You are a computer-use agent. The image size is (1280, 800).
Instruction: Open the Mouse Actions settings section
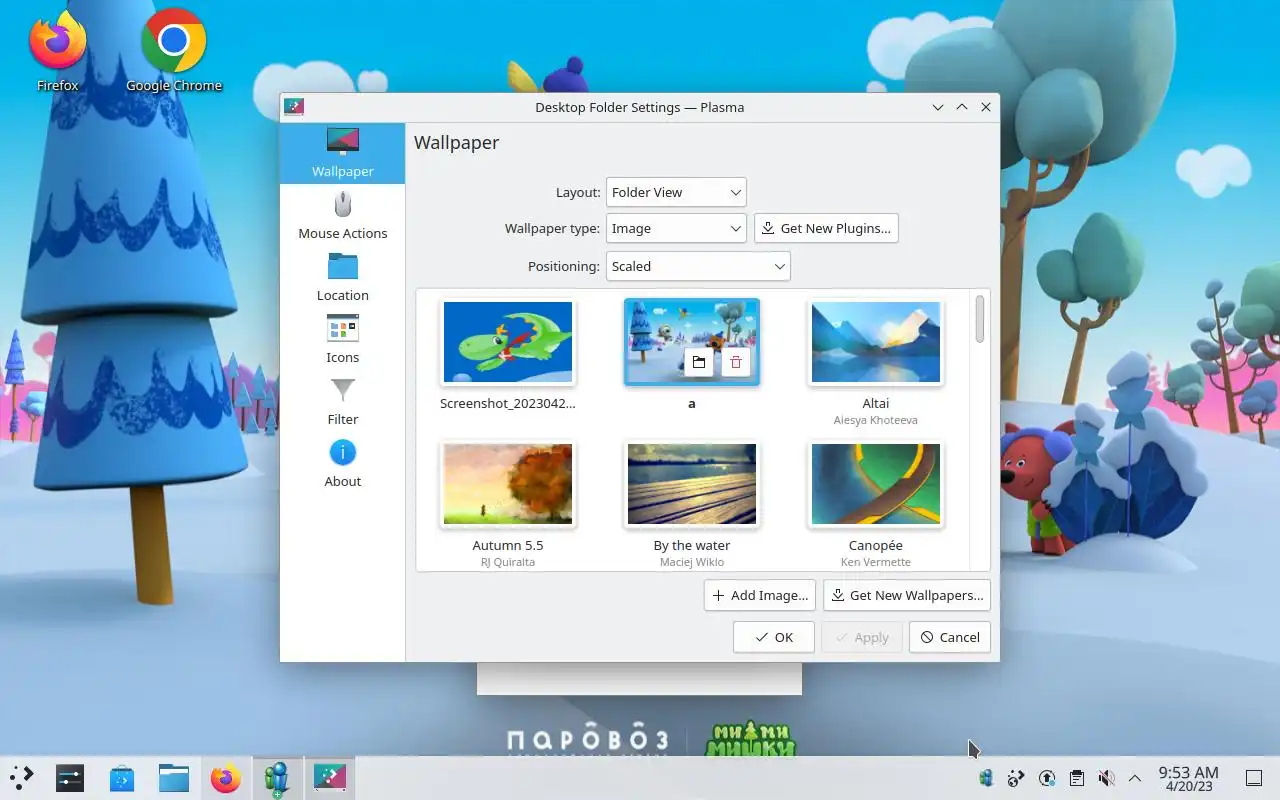pos(342,216)
